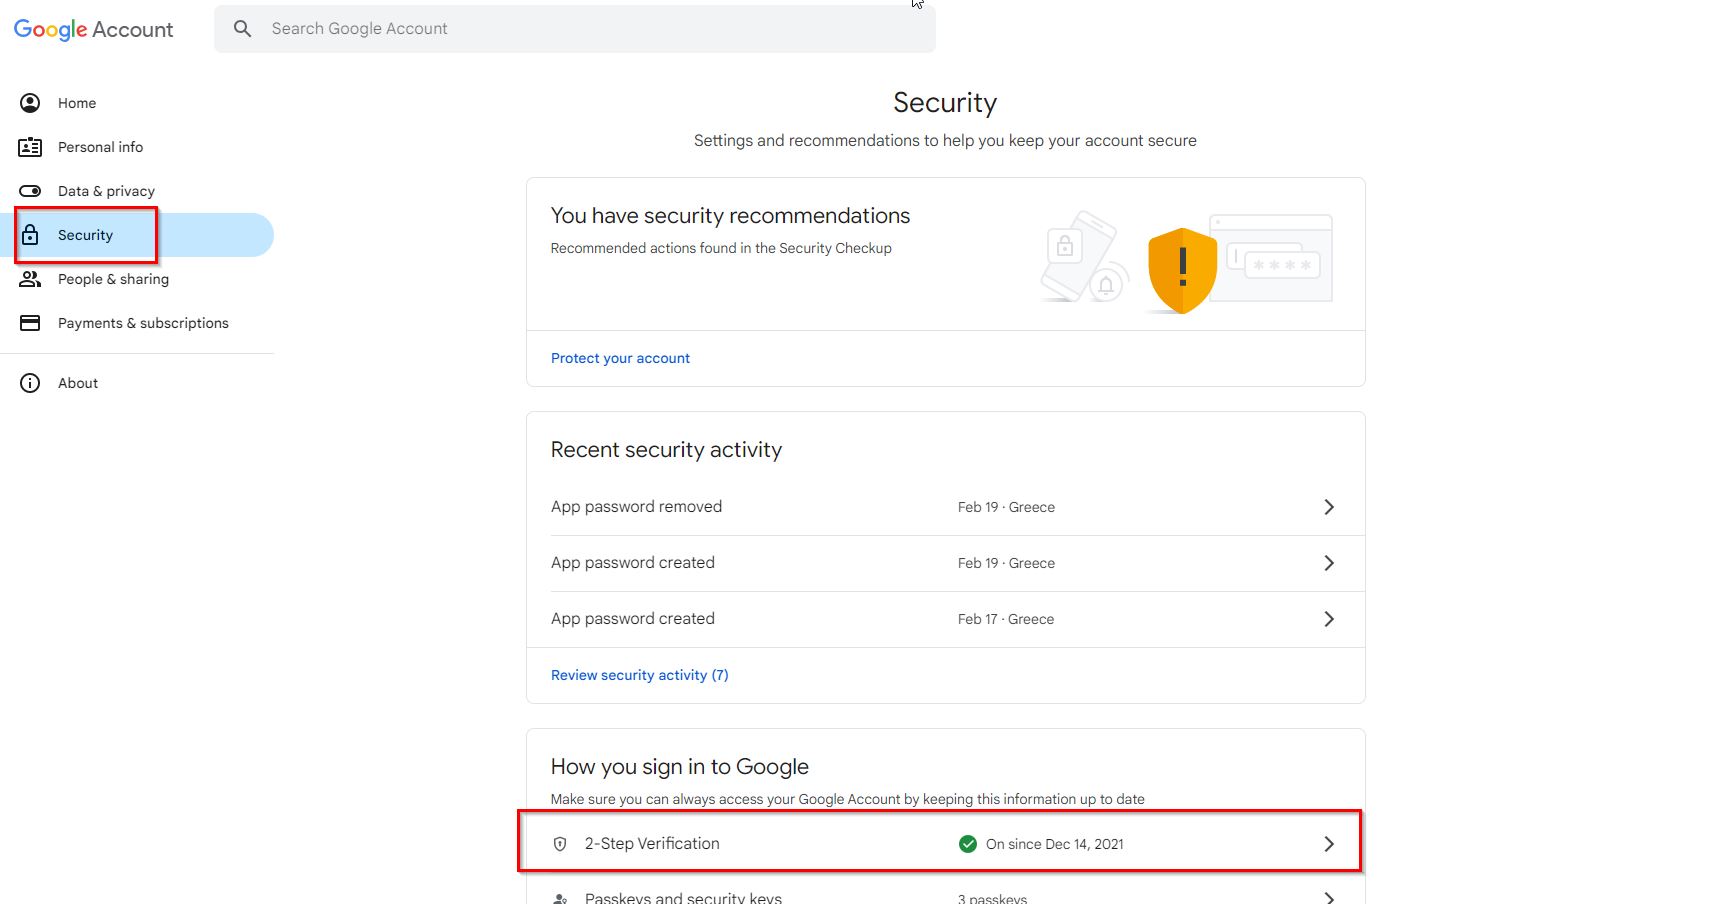Click the App password removed text

tap(636, 507)
